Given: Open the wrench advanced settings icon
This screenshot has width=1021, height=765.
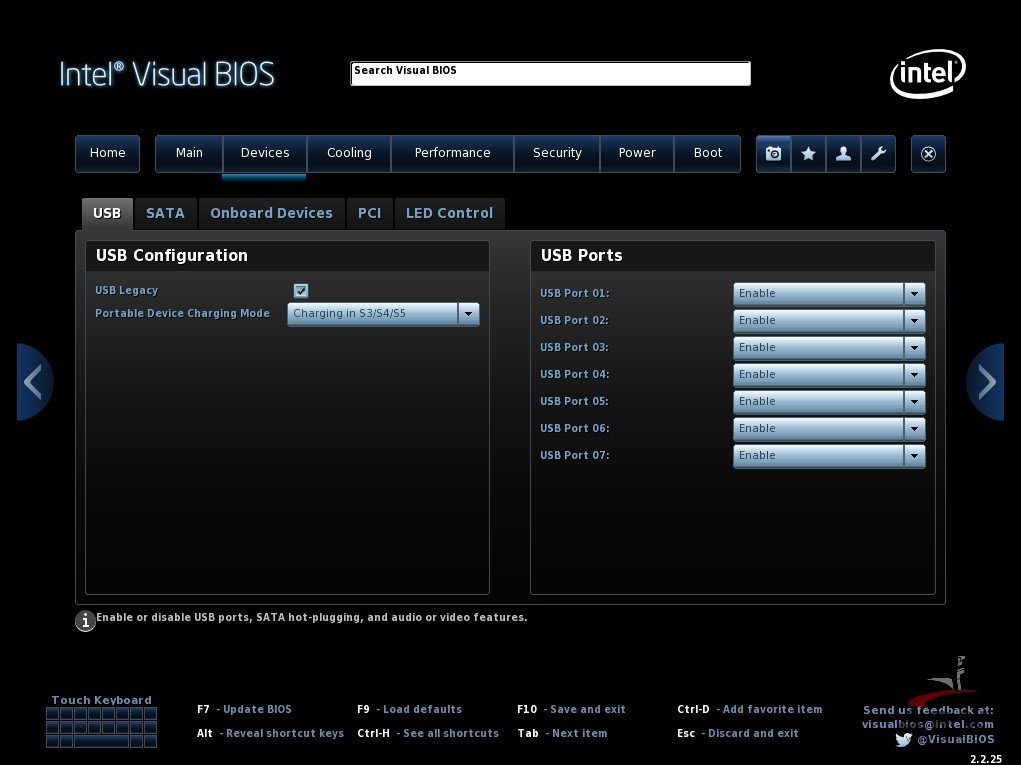Looking at the screenshot, I should [878, 154].
